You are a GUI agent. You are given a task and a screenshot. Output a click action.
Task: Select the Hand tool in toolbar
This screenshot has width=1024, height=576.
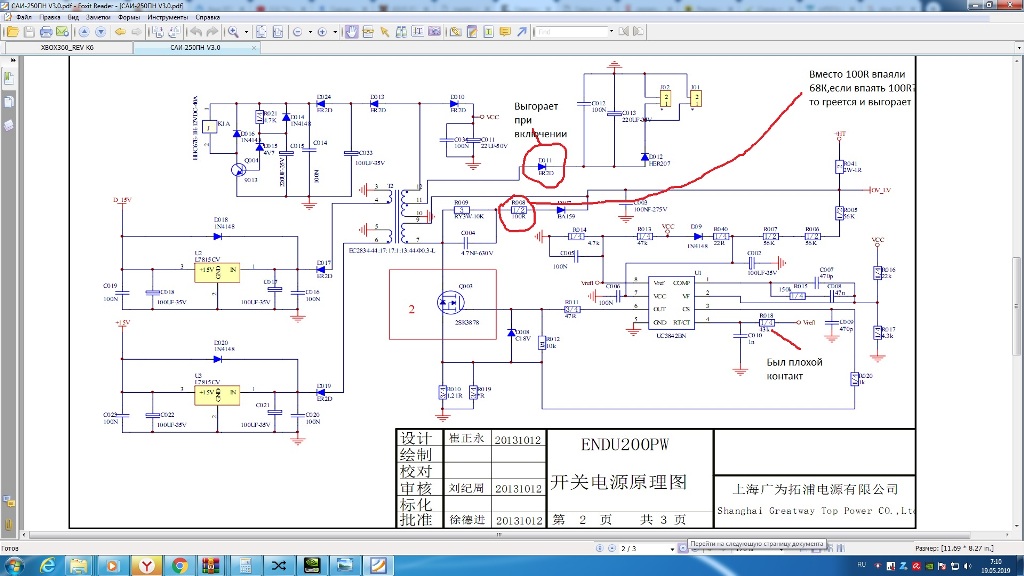point(352,31)
